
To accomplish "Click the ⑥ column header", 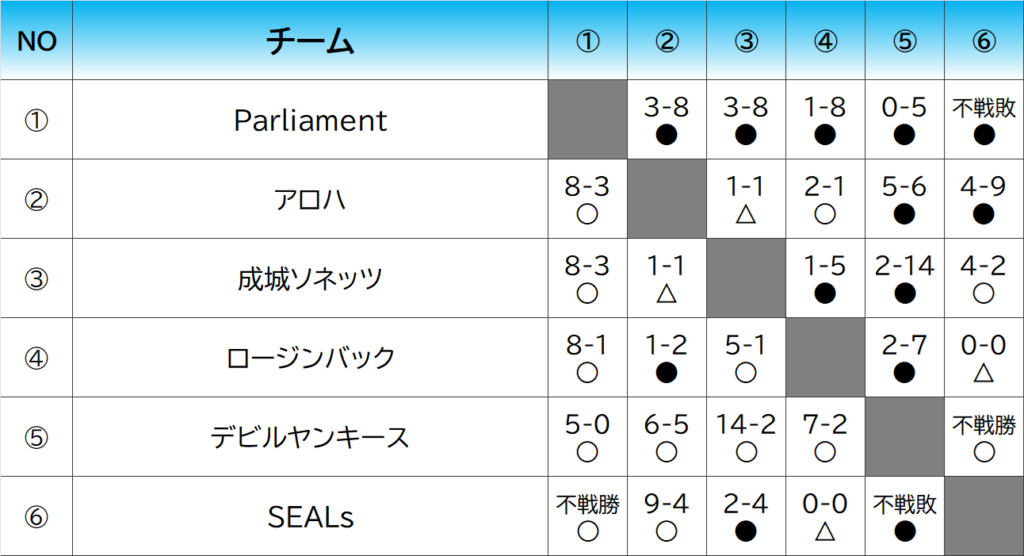I will point(983,41).
